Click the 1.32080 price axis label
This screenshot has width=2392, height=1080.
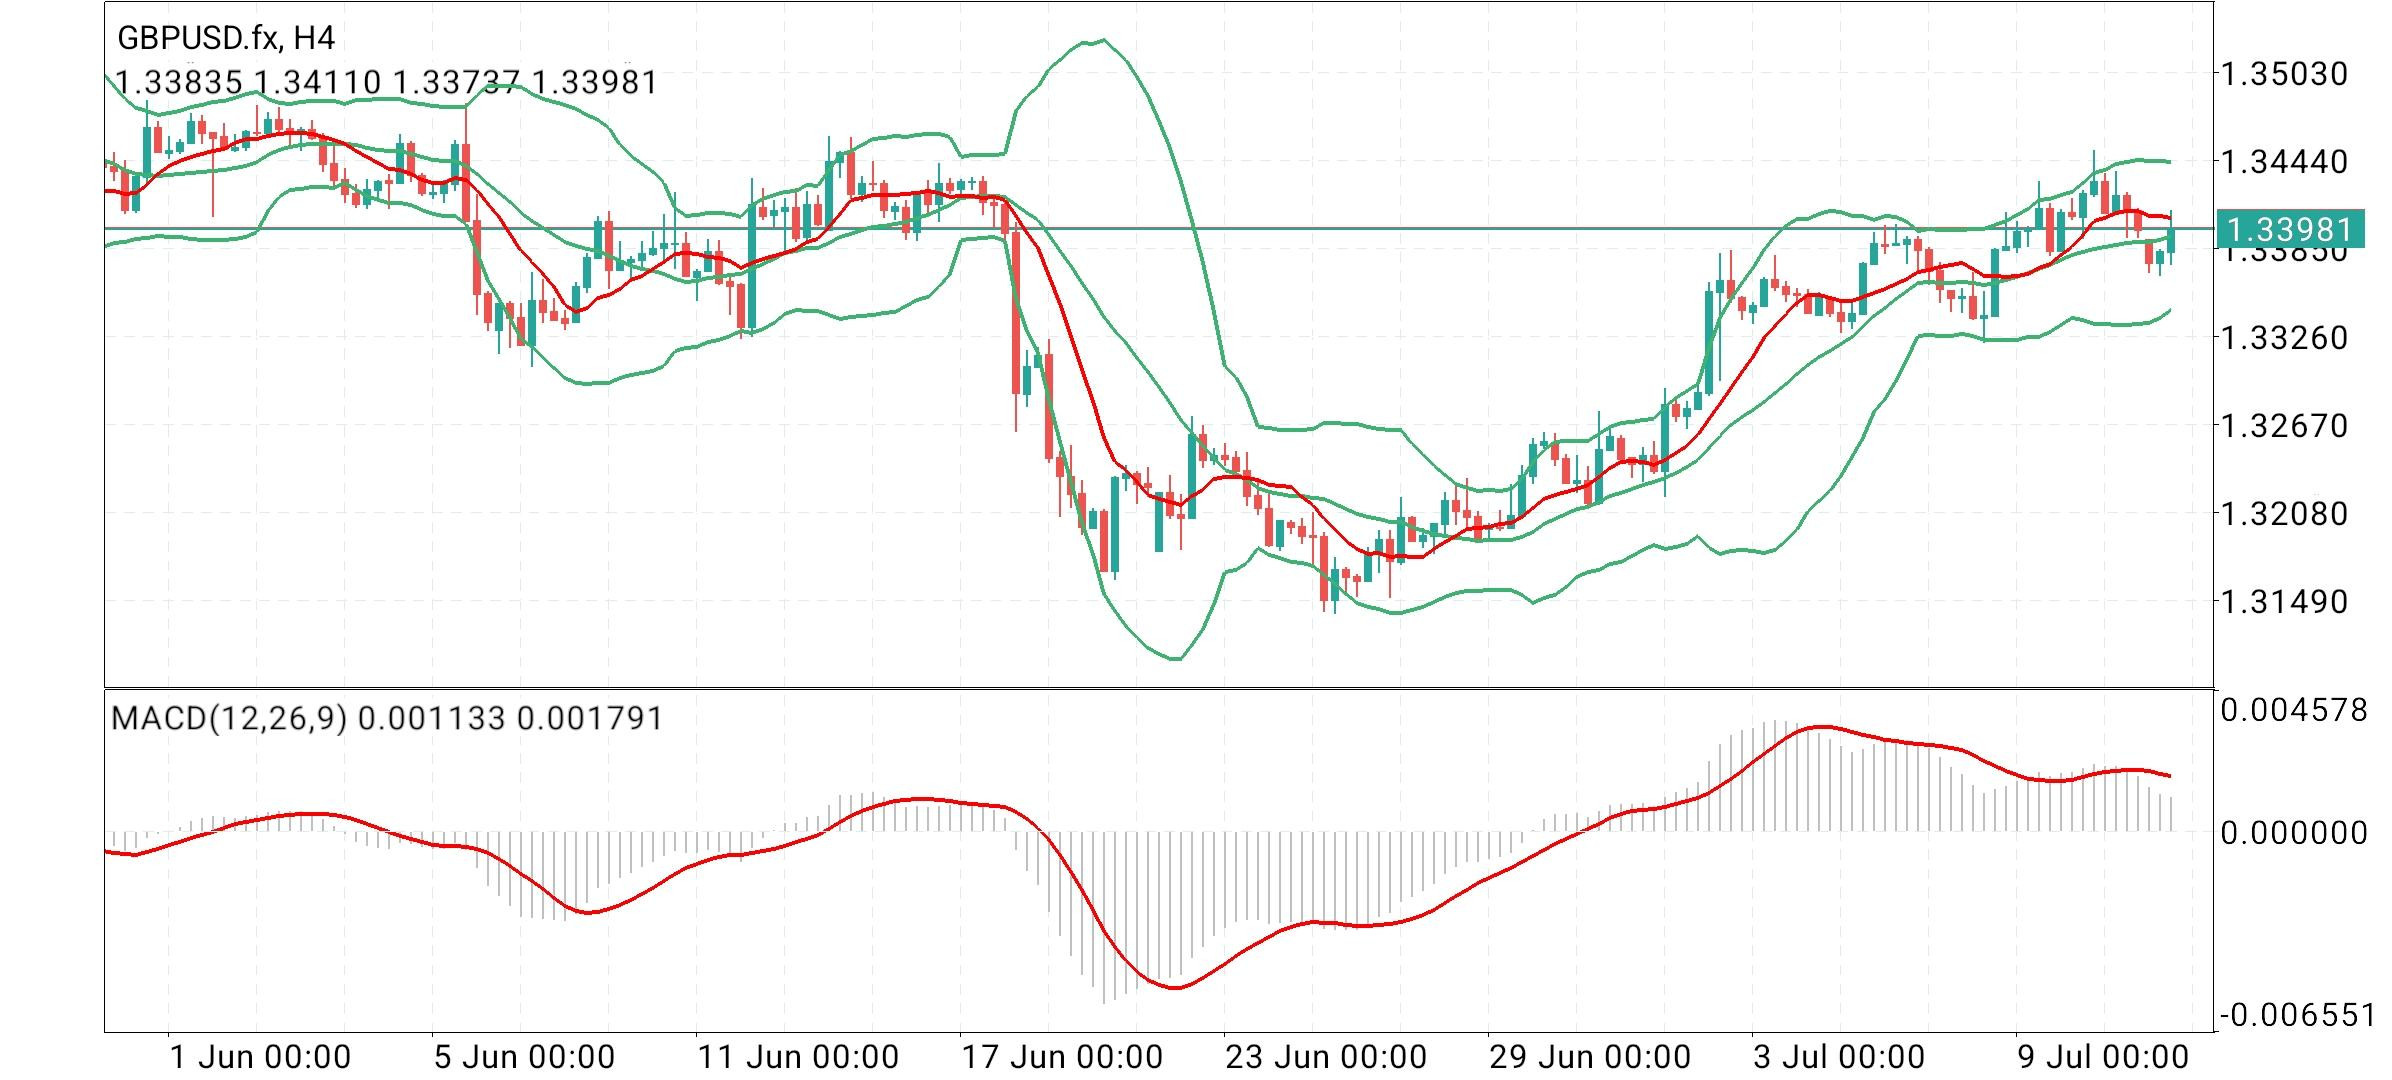point(2285,513)
